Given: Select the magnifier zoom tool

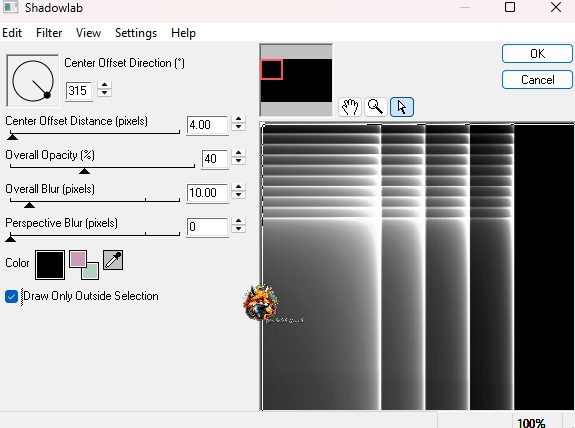Looking at the screenshot, I should pos(376,107).
